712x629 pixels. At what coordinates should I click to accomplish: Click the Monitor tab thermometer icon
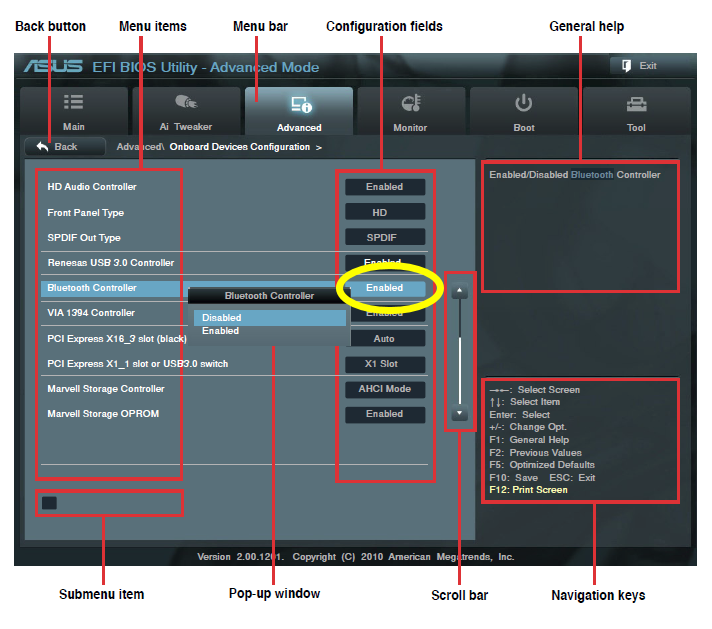pyautogui.click(x=411, y=103)
